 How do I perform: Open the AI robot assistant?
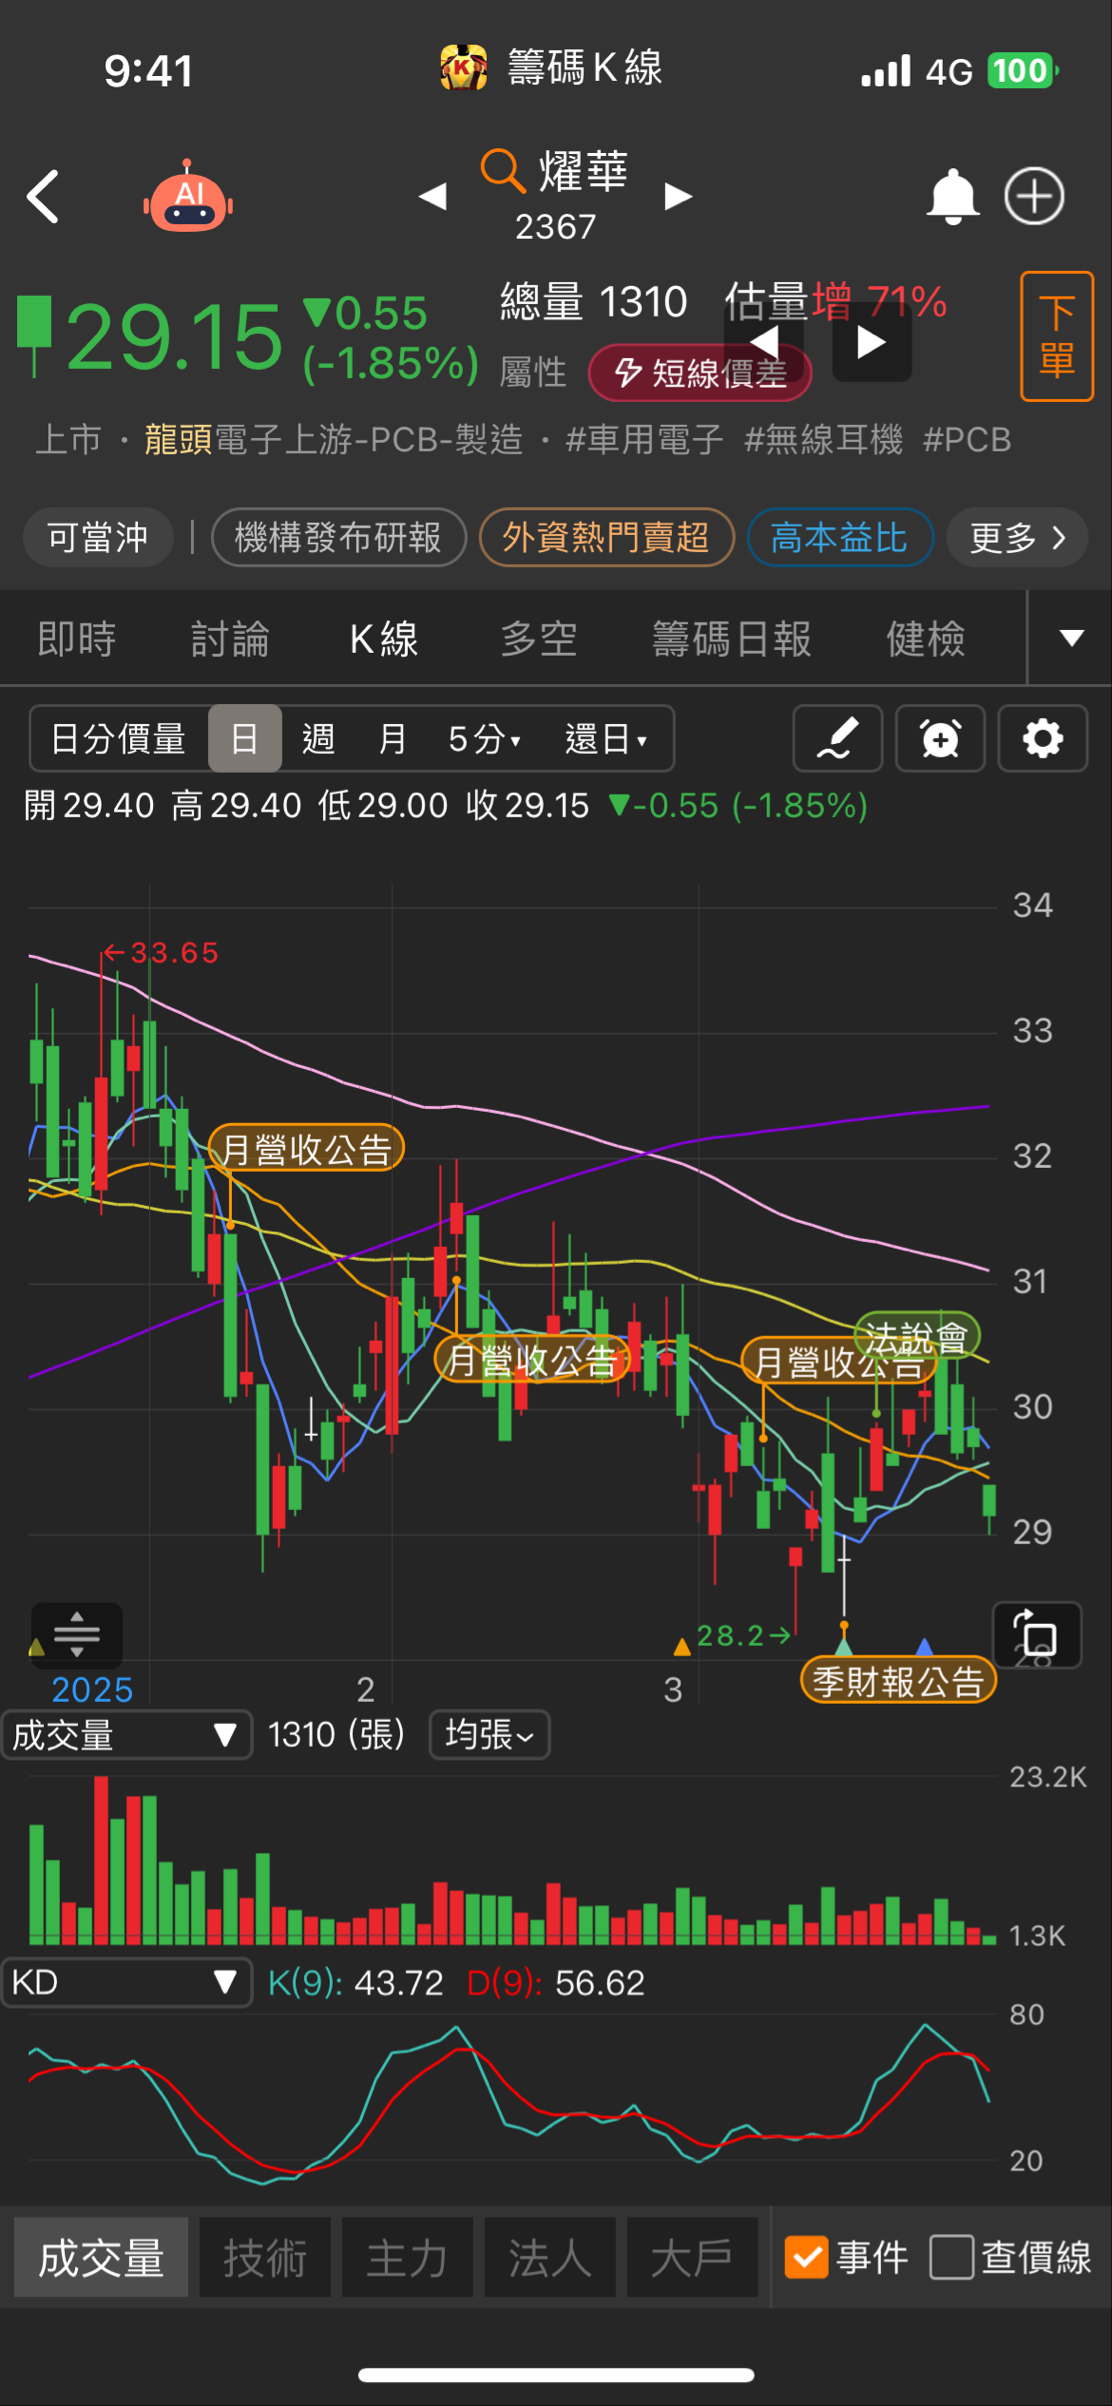click(188, 196)
